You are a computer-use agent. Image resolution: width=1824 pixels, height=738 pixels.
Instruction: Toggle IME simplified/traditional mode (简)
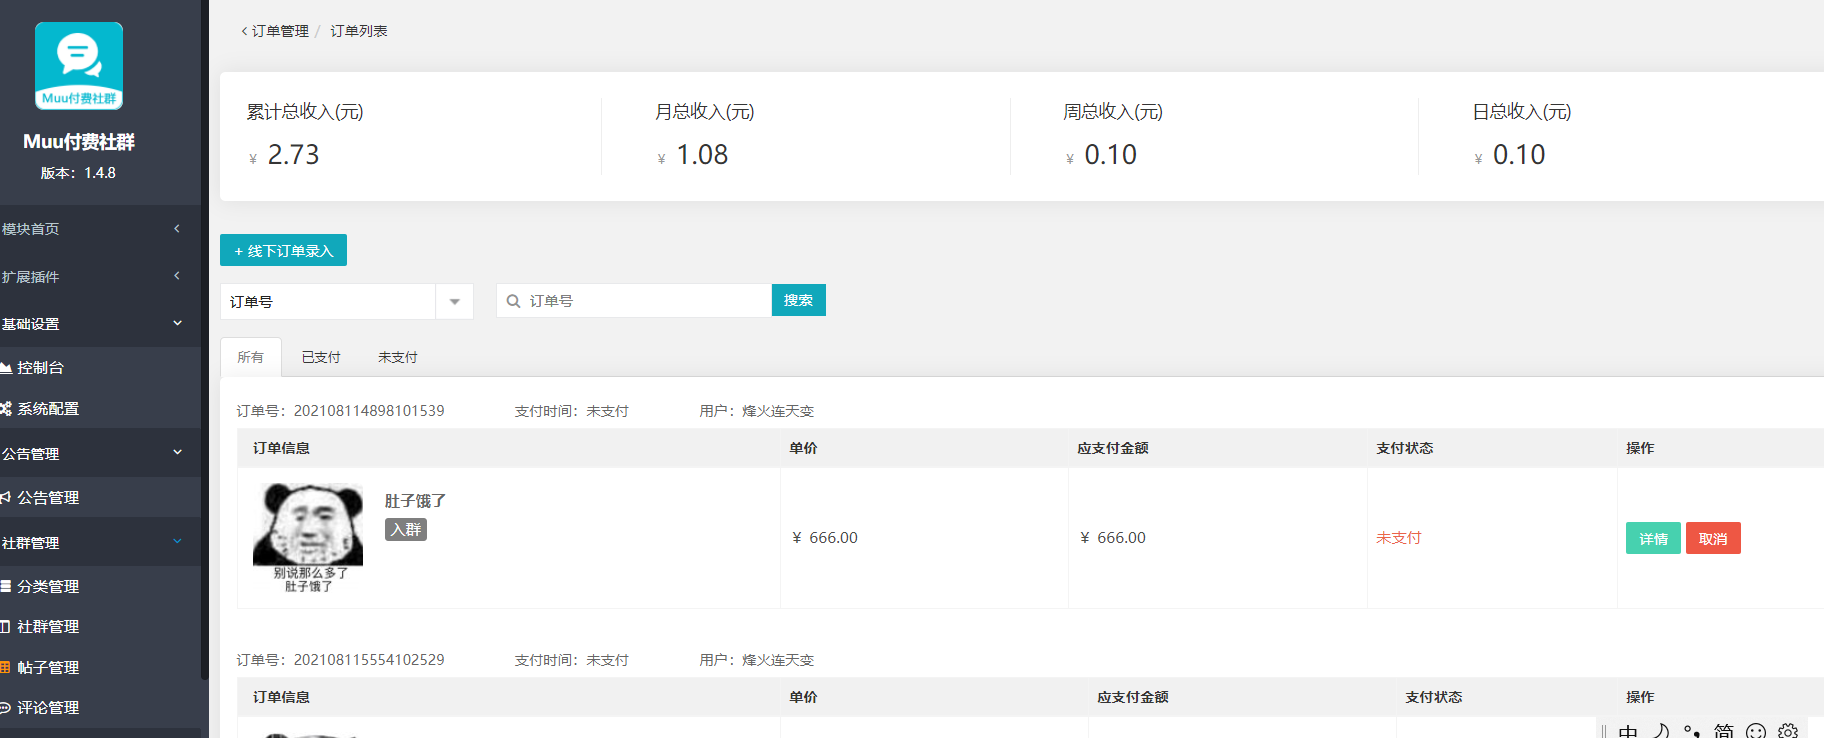[x=1724, y=731]
